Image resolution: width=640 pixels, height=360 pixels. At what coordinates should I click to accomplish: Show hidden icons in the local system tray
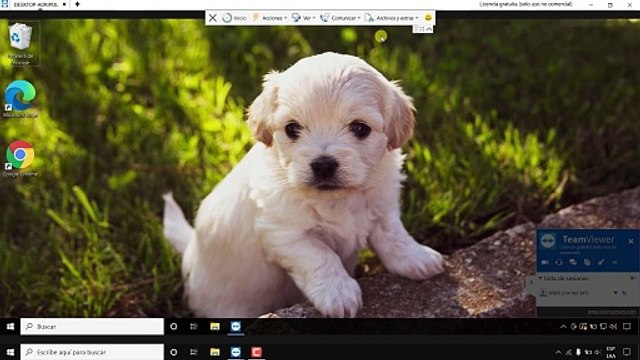tap(558, 352)
